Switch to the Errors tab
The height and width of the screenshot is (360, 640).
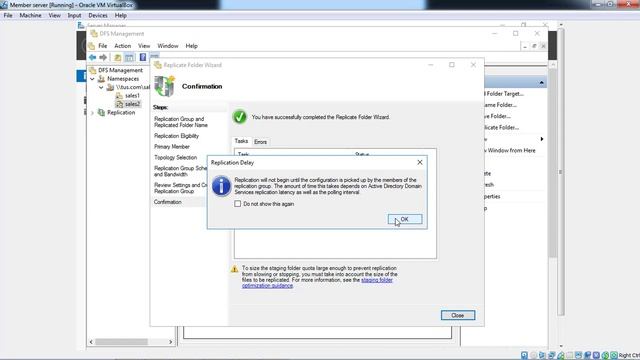260,142
